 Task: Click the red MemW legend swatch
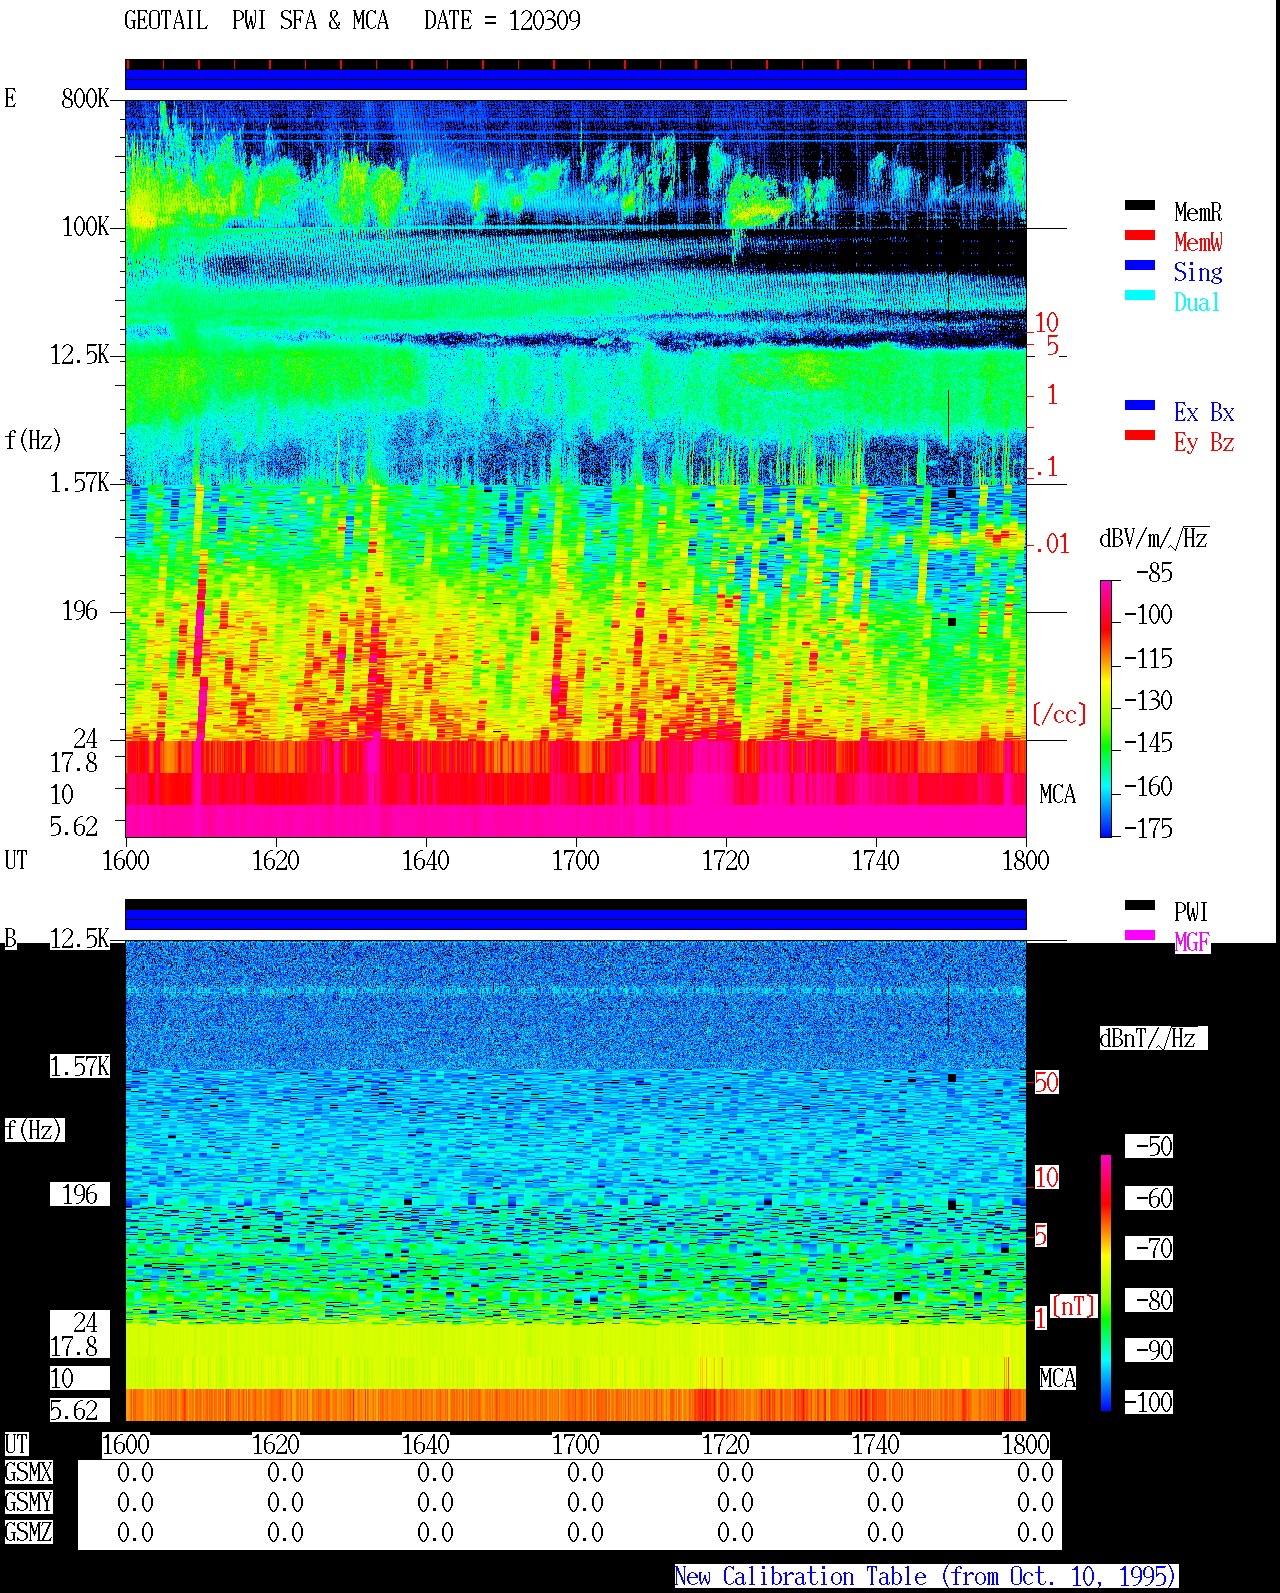(x=1140, y=235)
